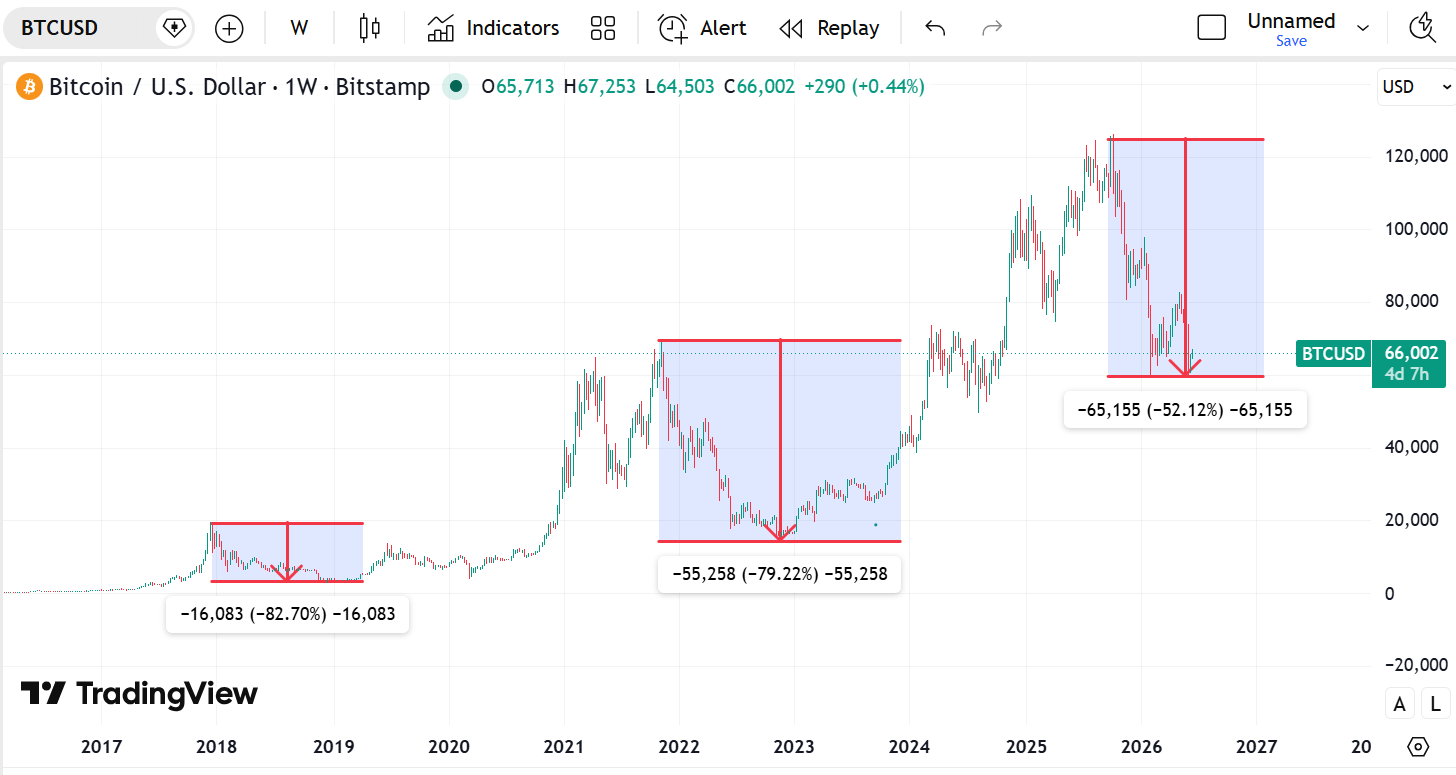Screen dimensions: 1456x775
Task: Select the W weekly timeframe button
Action: [x=299, y=28]
